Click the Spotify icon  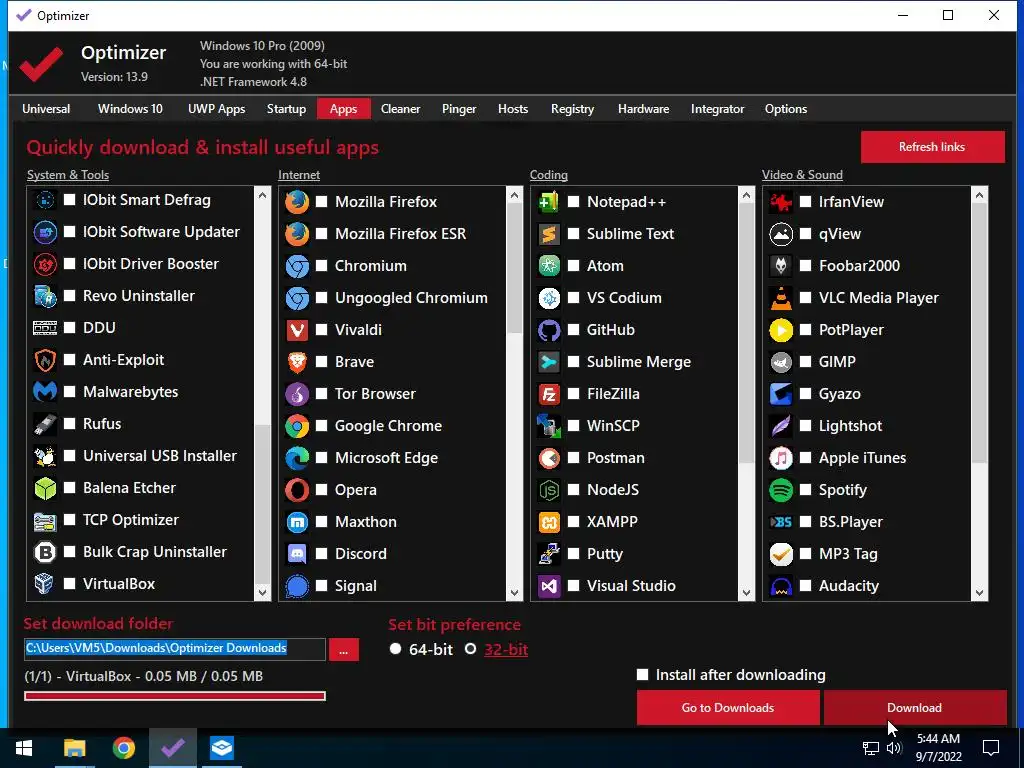[781, 490]
